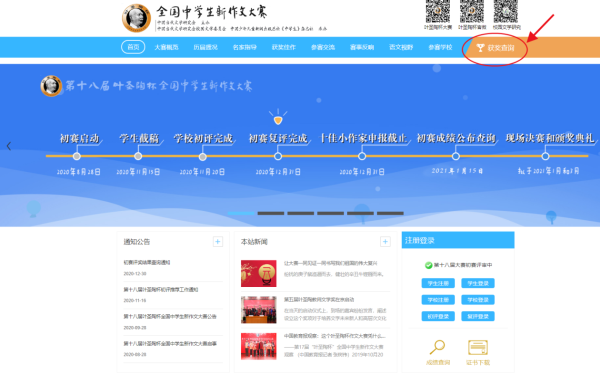Click the 学校登录 button
The image size is (600, 373).
pos(478,300)
